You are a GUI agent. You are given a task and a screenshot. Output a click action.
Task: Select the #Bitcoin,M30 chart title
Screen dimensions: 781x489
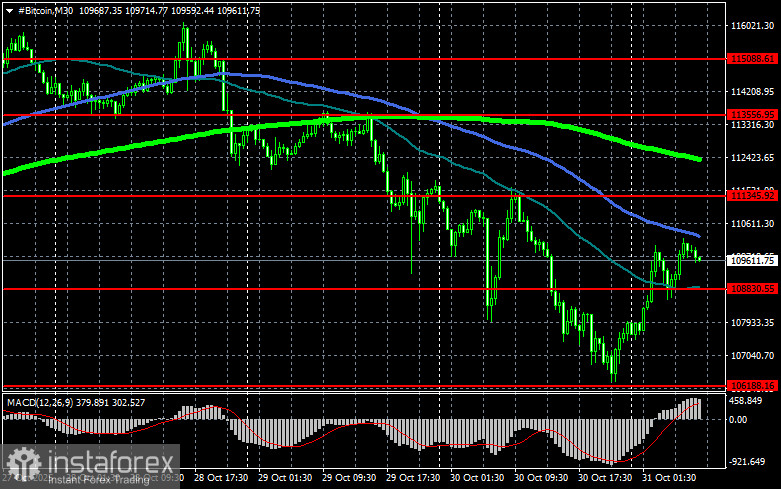click(x=45, y=10)
